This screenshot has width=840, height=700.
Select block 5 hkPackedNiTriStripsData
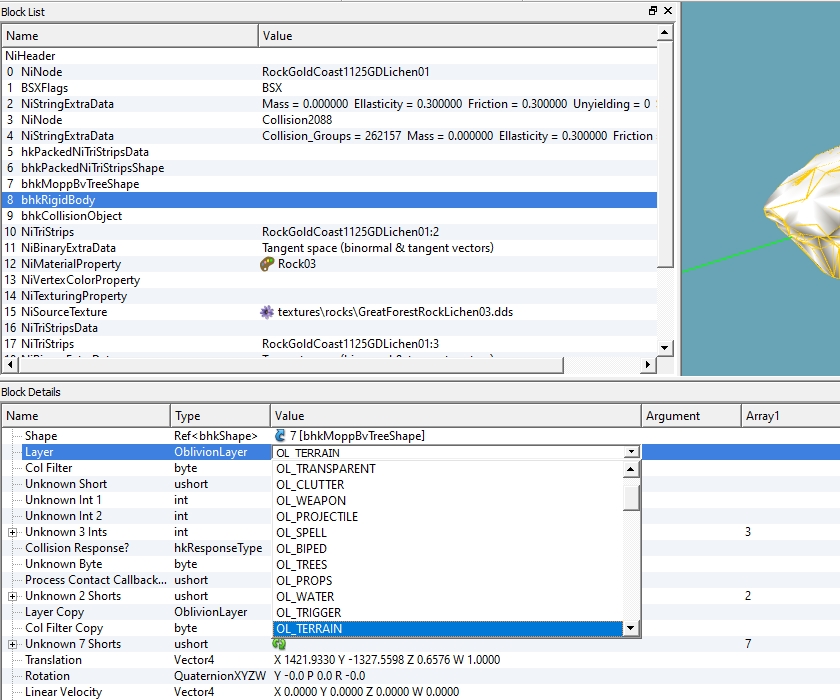coord(329,152)
